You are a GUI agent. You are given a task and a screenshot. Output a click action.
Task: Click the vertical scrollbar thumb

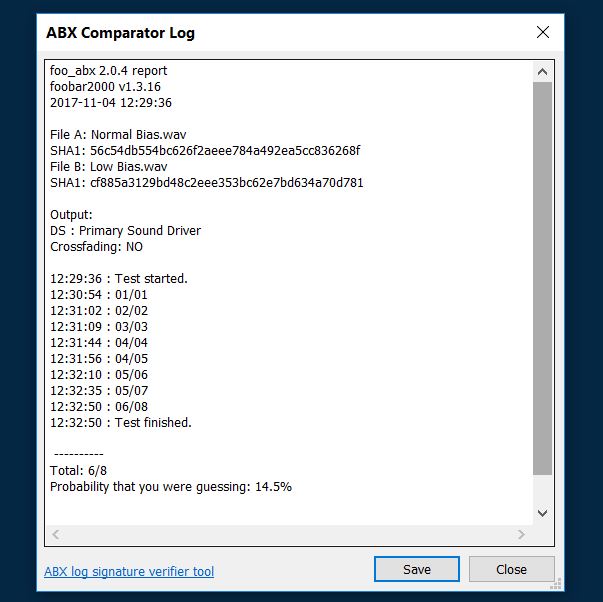pos(542,278)
